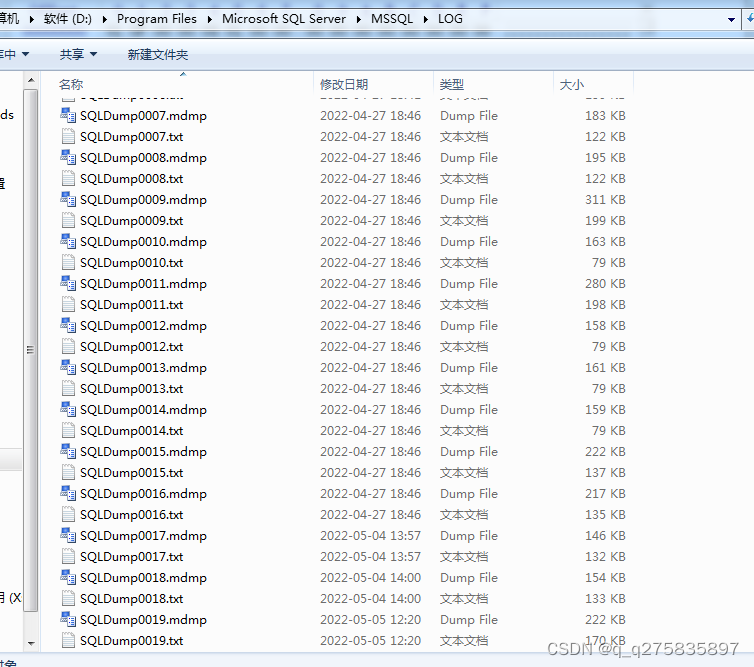Click the SQLDump0016.txt file icon
The height and width of the screenshot is (667, 754).
[x=68, y=515]
